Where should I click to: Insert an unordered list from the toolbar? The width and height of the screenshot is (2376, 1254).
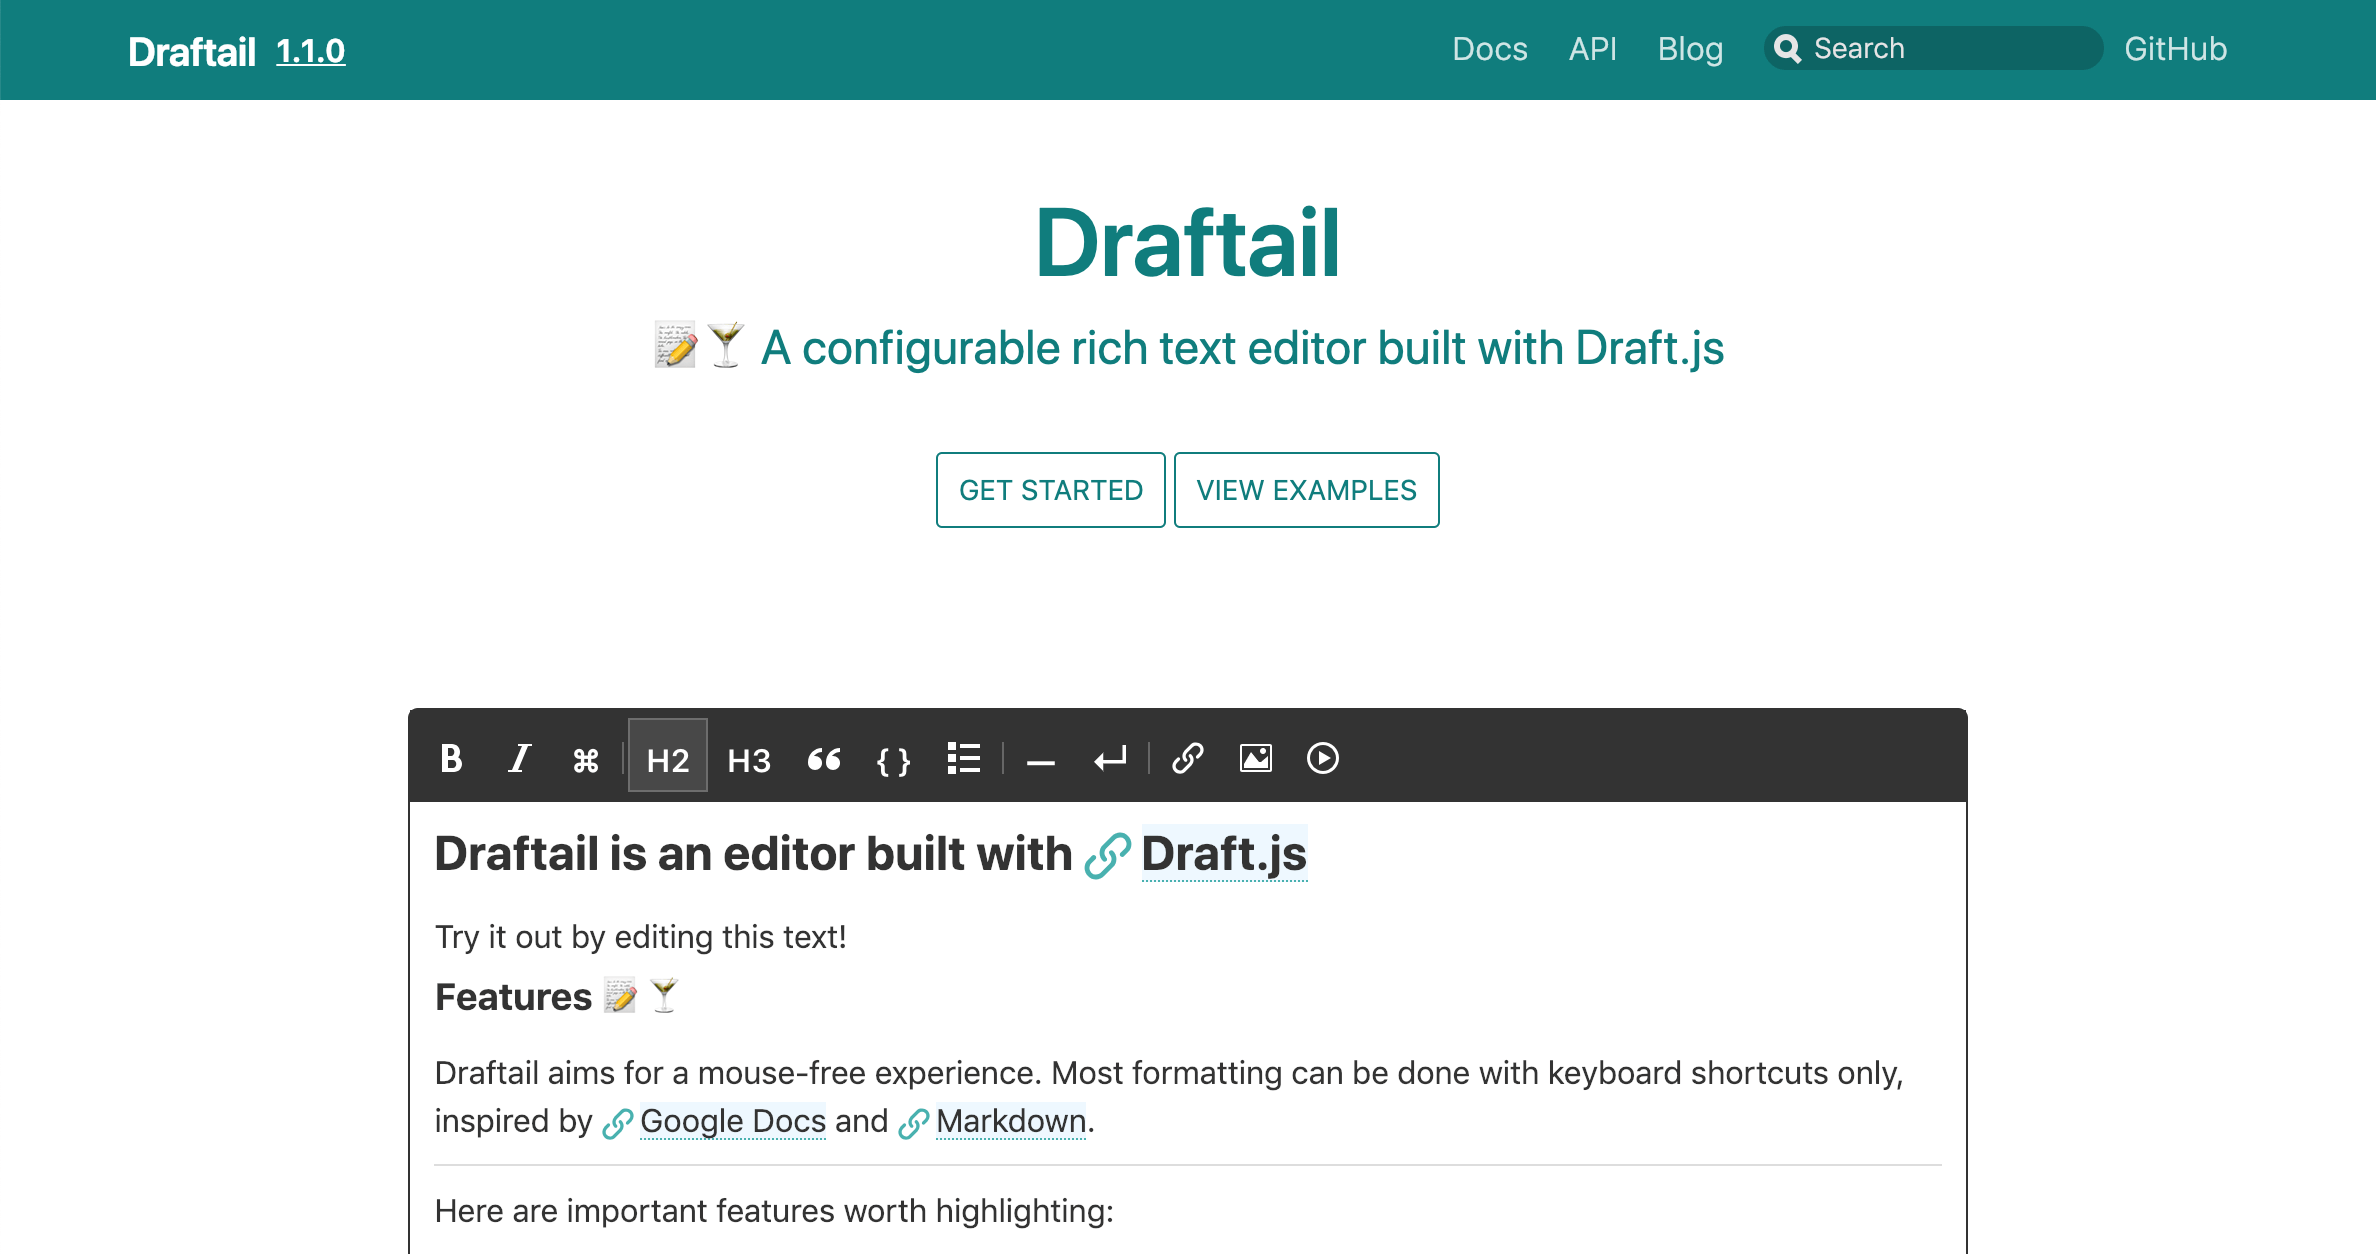963,759
